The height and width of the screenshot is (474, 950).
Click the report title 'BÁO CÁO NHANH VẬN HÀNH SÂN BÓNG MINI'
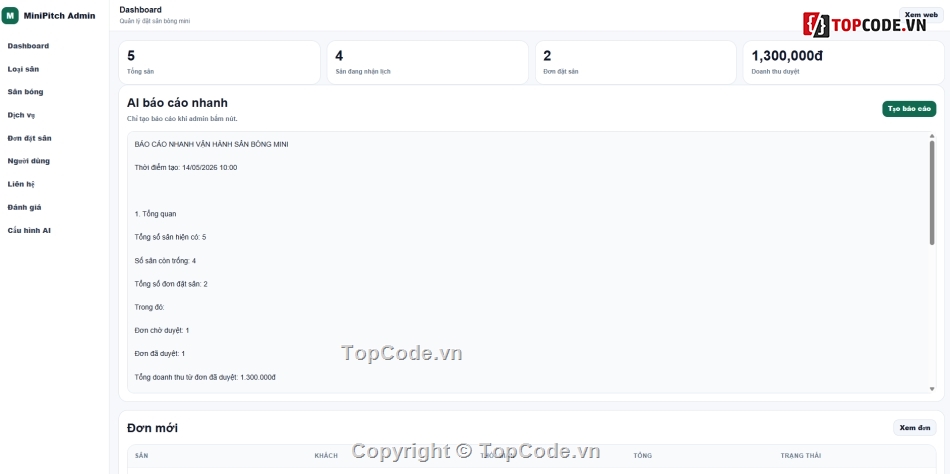(211, 144)
